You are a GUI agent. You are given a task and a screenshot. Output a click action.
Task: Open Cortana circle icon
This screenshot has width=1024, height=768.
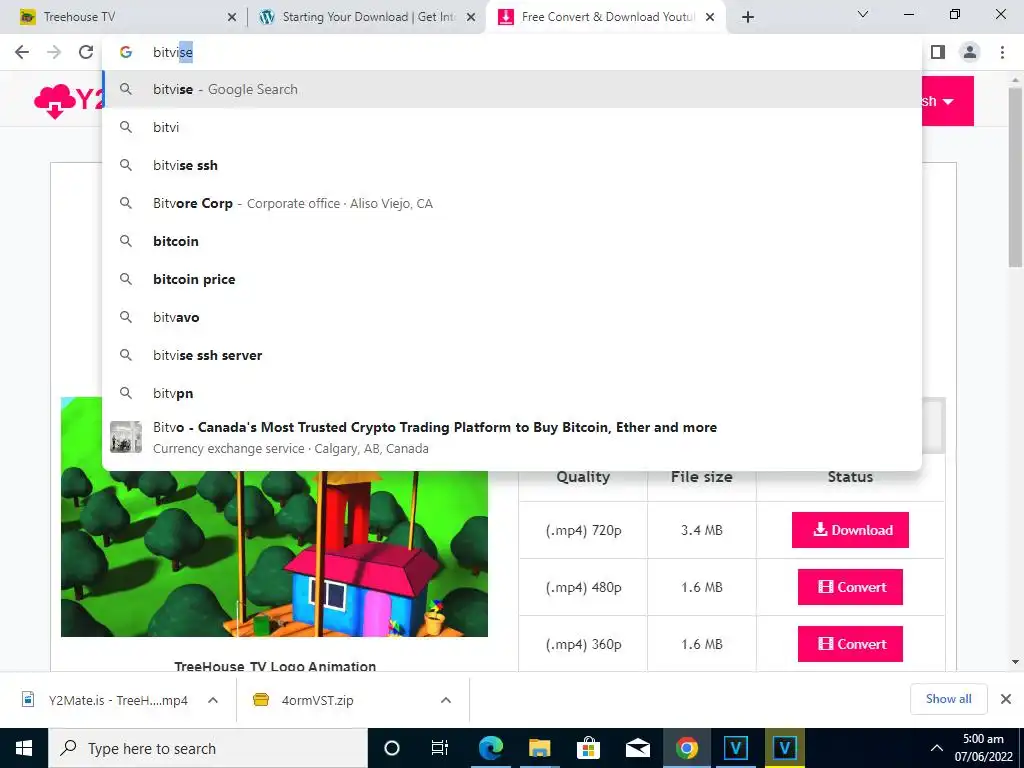391,748
